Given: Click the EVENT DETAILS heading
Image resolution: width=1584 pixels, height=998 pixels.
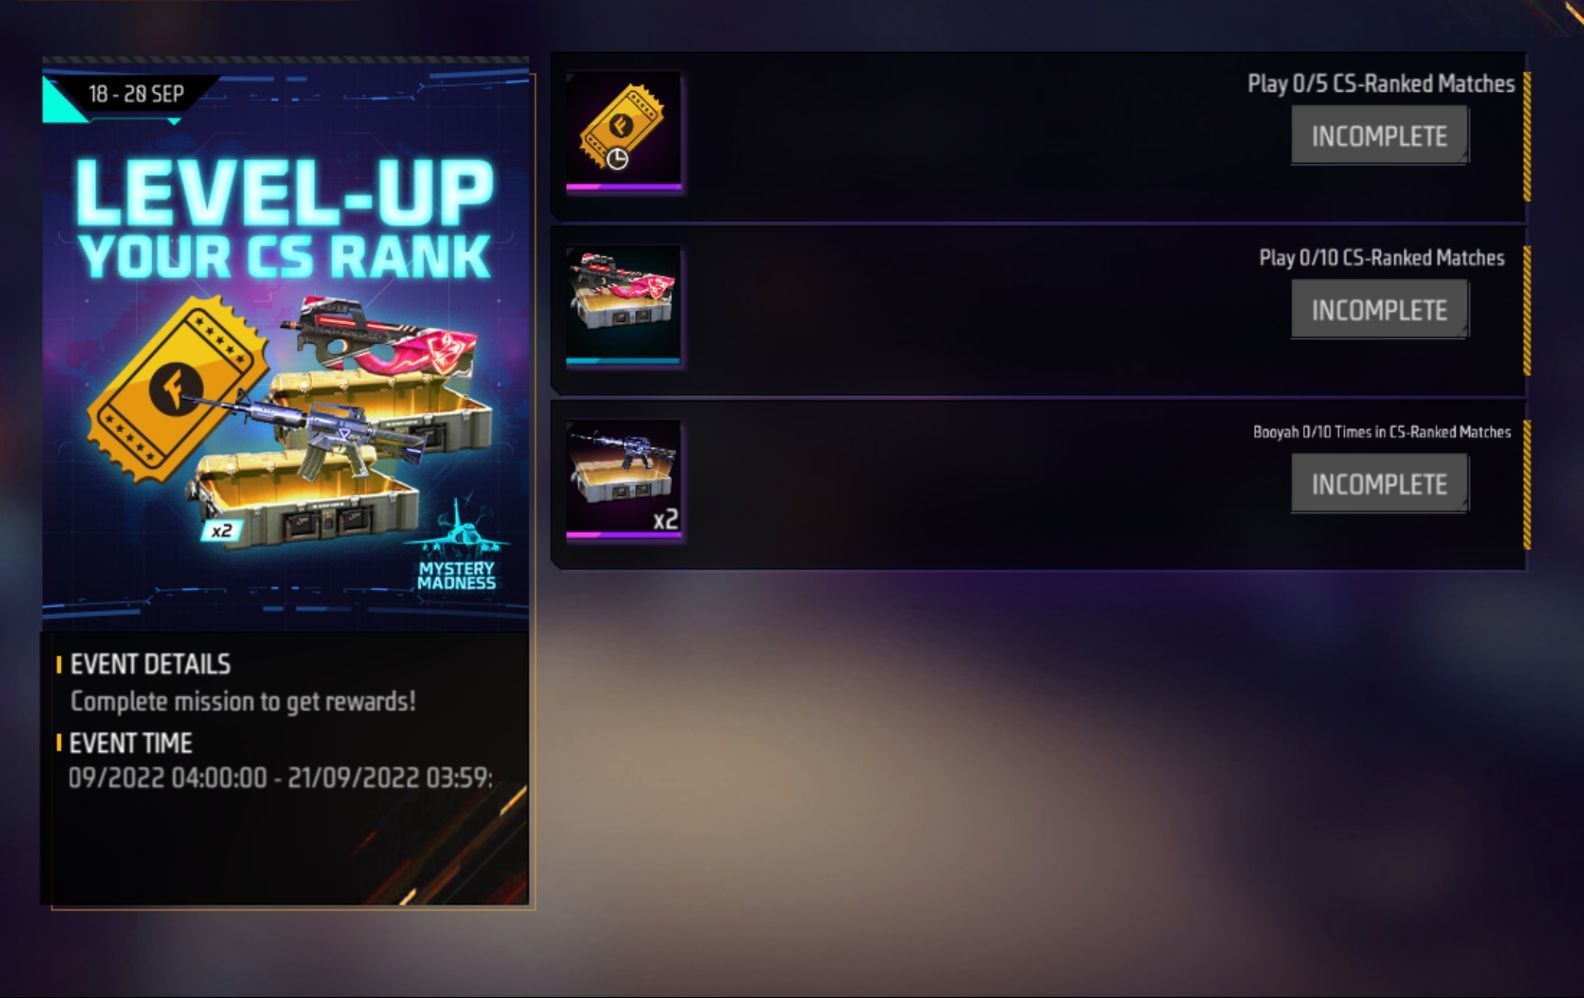Looking at the screenshot, I should 150,664.
